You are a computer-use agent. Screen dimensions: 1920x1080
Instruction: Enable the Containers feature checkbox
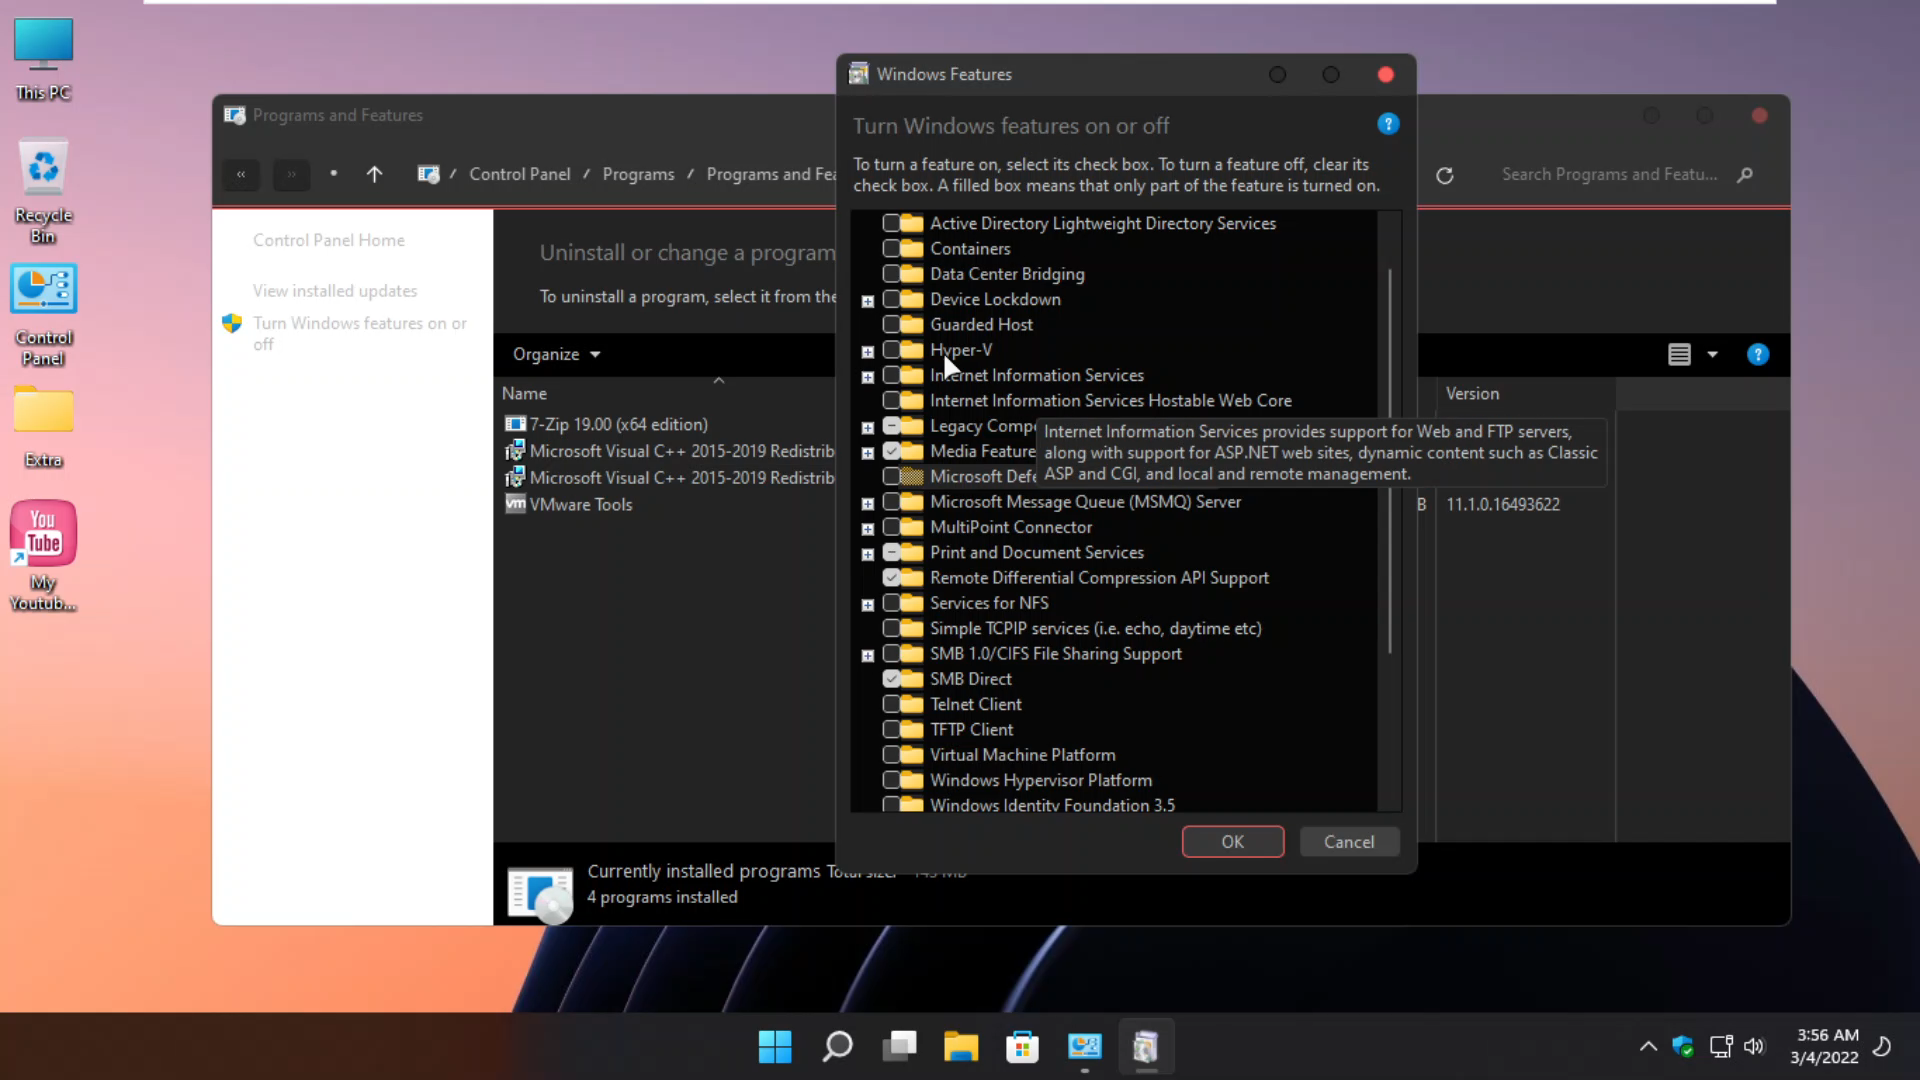[x=891, y=248]
